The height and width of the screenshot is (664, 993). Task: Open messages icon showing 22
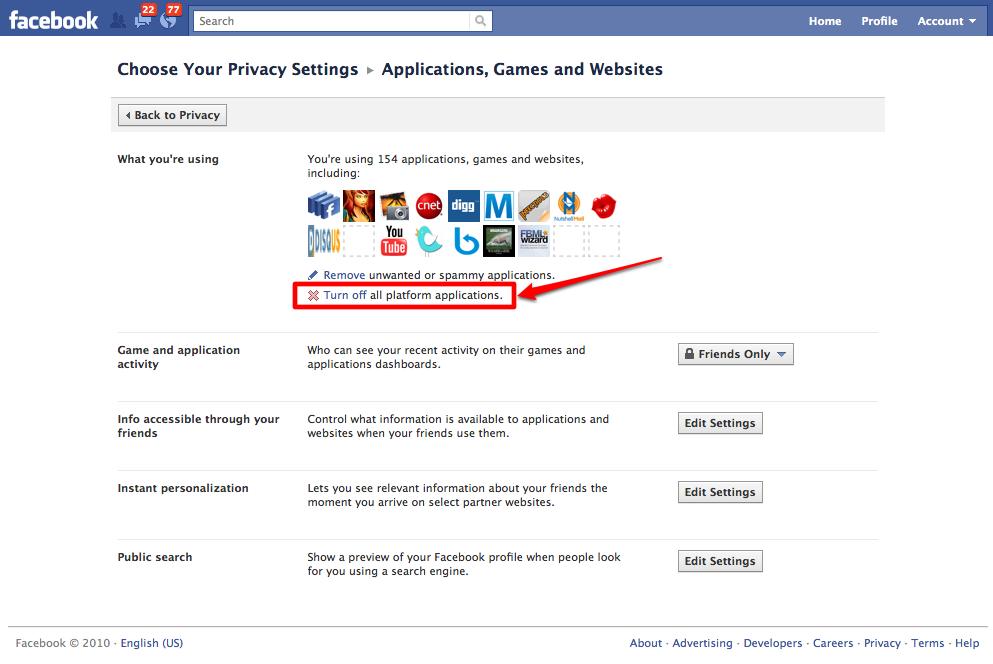143,20
